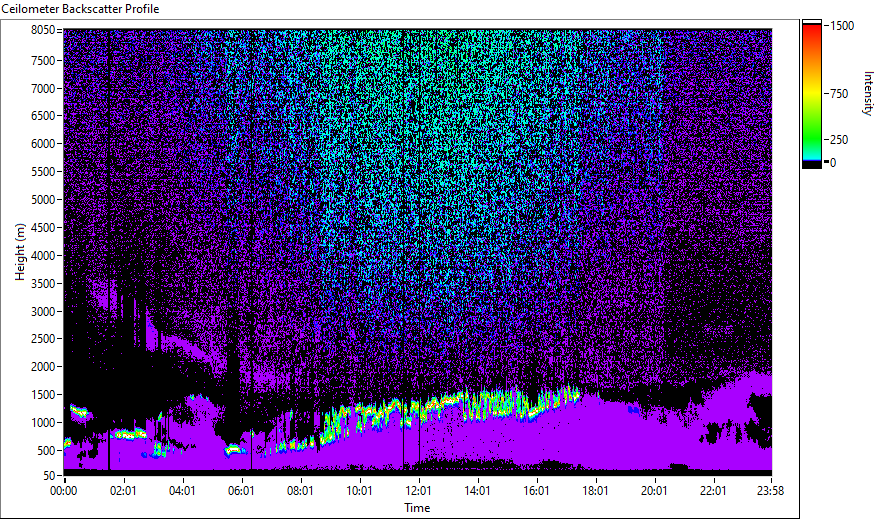Viewport: 878px width, 519px height.
Task: Select the 1000 height axis value
Action: tap(43, 423)
